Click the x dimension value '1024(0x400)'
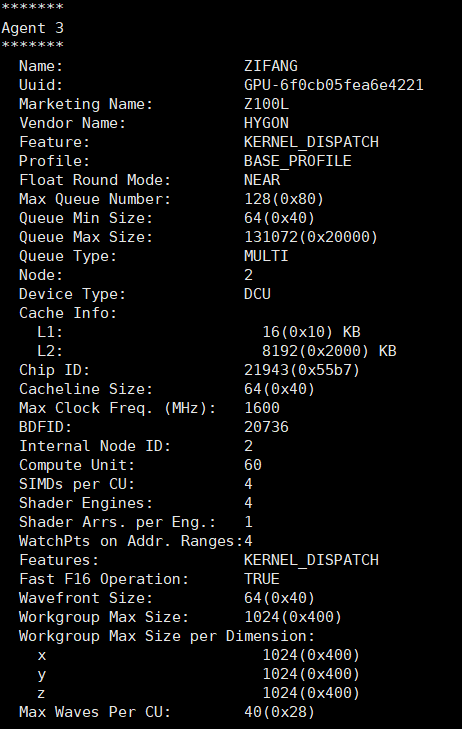The image size is (462, 729). click(x=311, y=656)
